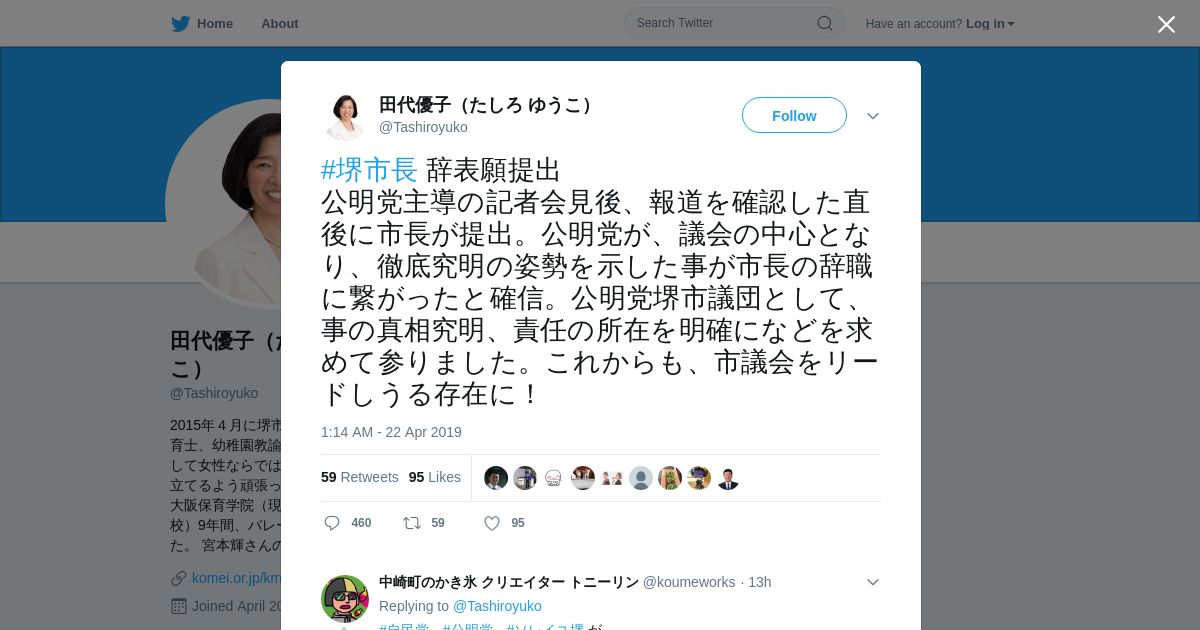
Task: Expand the reply's more-options chevron
Action: coord(873,582)
